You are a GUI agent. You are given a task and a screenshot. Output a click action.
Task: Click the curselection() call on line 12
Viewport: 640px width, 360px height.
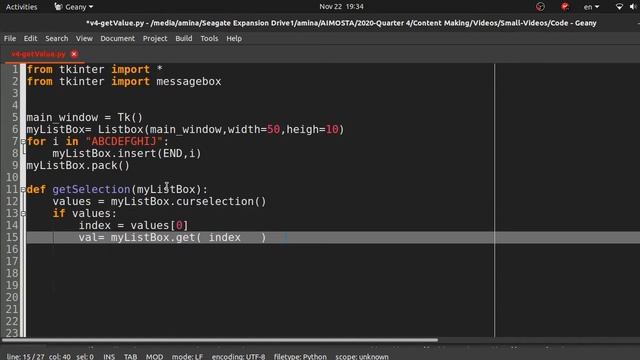point(221,201)
